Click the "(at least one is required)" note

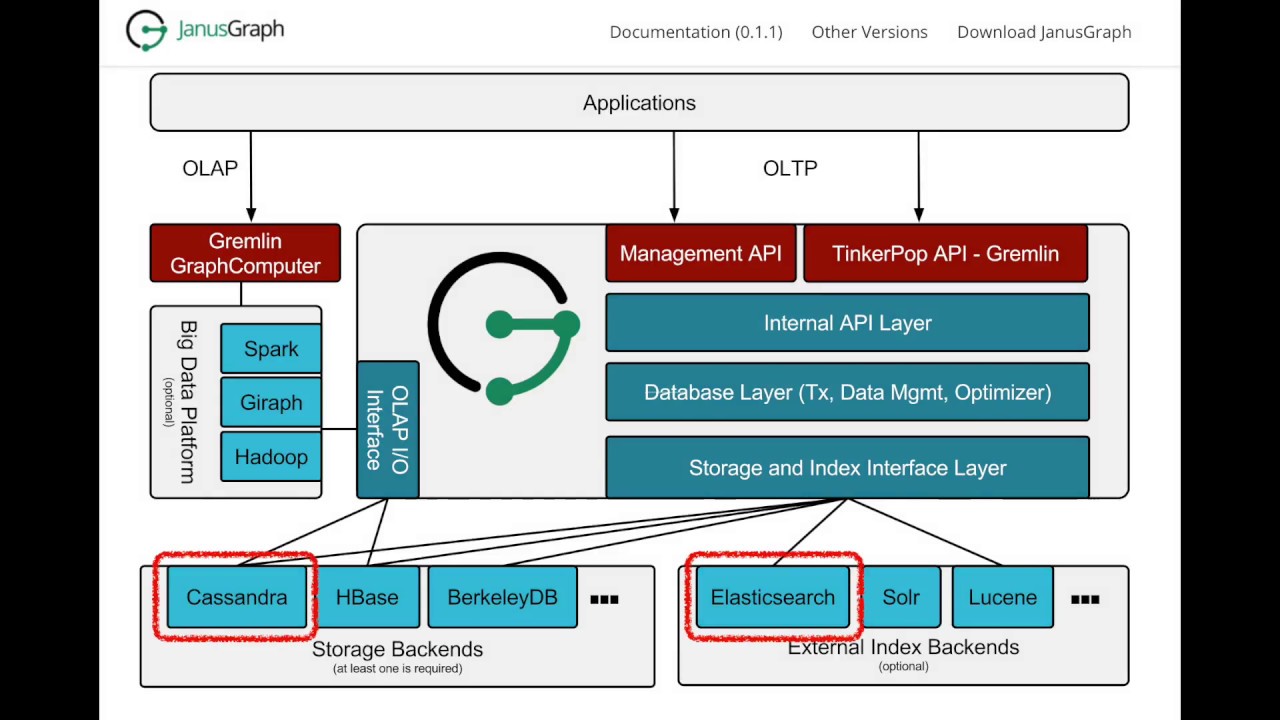pyautogui.click(x=397, y=668)
